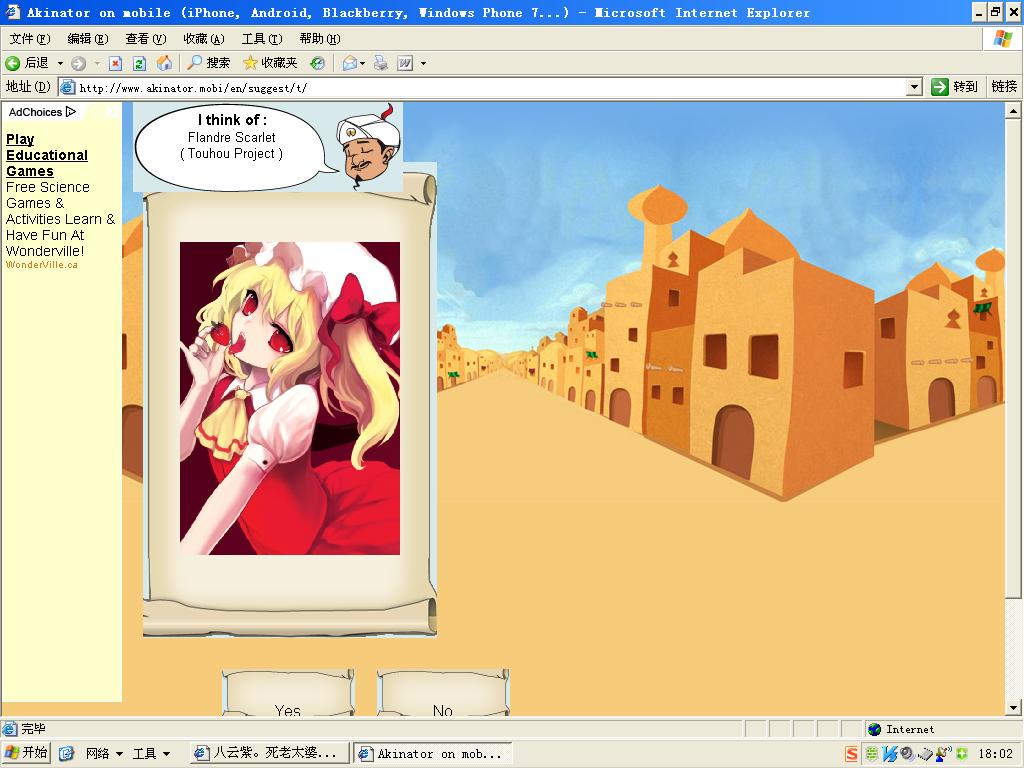1024x768 pixels.
Task: Open the 工具(T) menu in the menu bar
Action: click(262, 39)
